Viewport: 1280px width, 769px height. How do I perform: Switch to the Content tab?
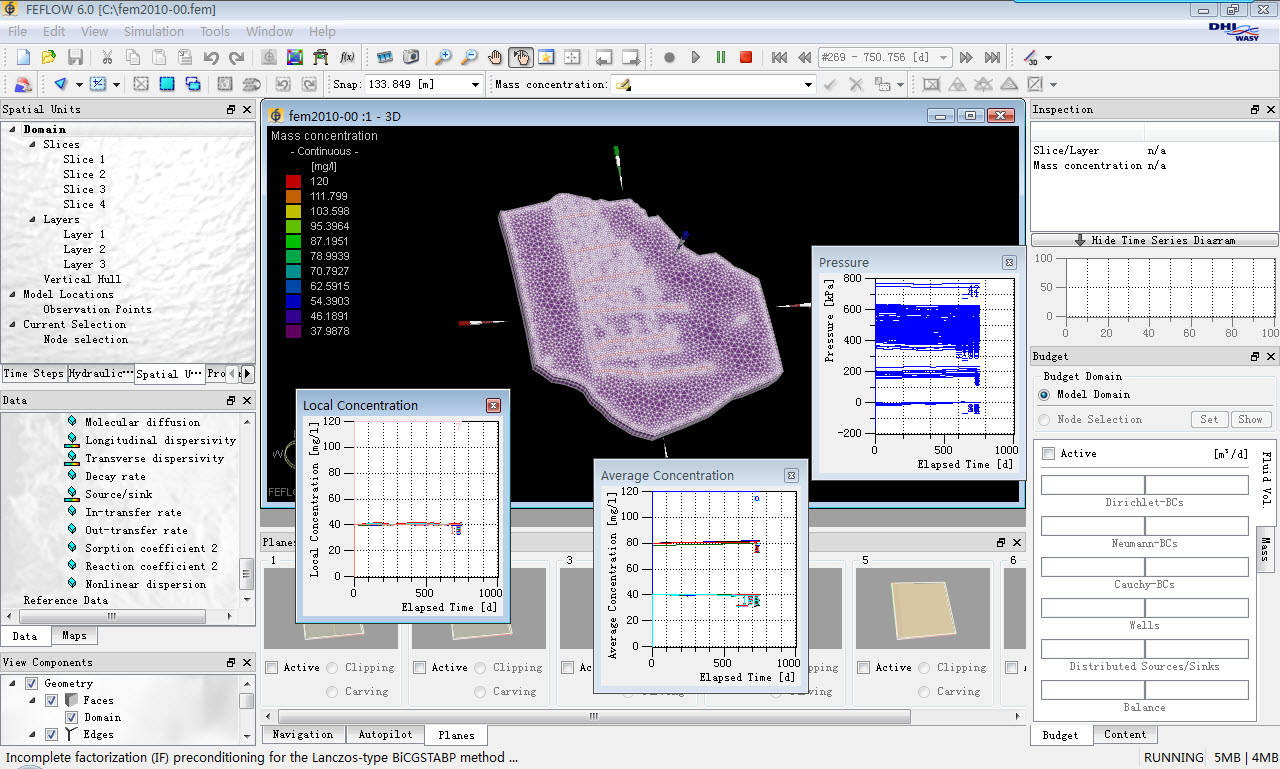click(x=1125, y=735)
